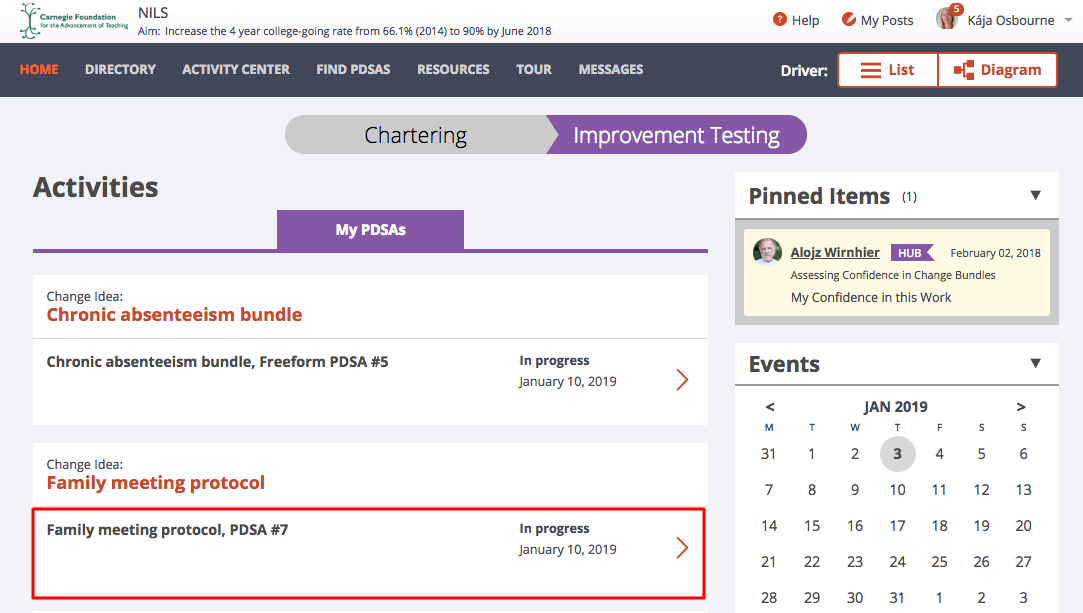Open the Chronic absenteeism bundle change idea
Screen dimensions: 1083x613
point(174,315)
